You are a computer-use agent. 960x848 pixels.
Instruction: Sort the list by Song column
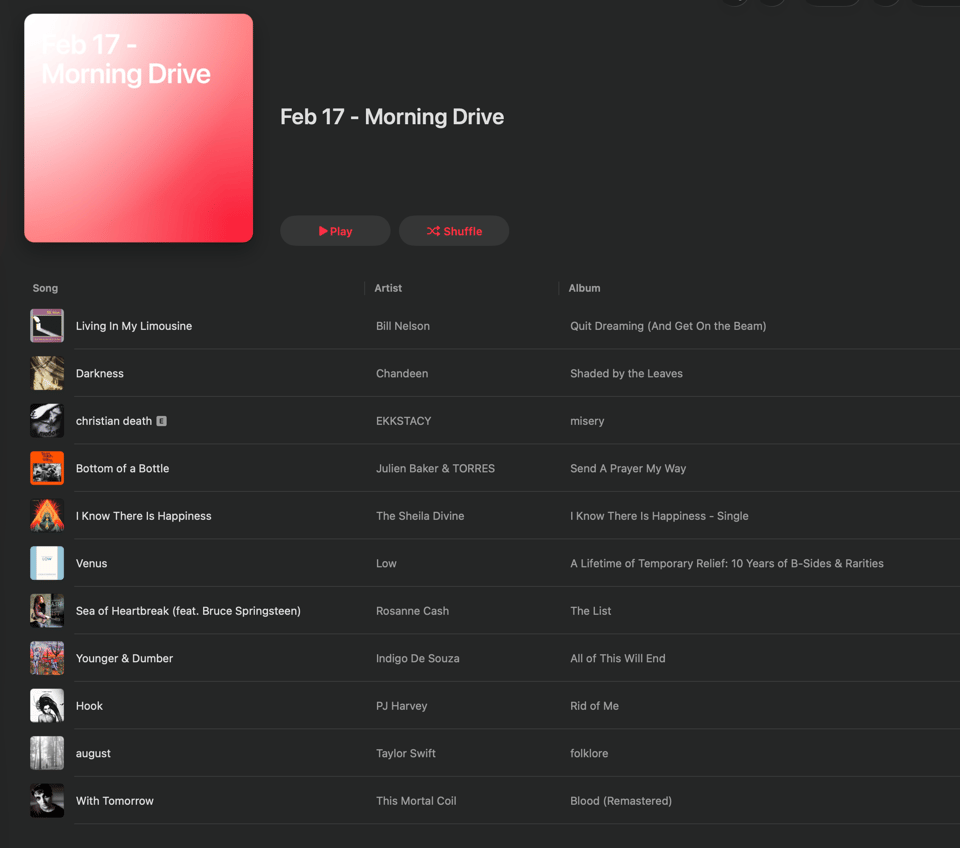[x=45, y=288]
